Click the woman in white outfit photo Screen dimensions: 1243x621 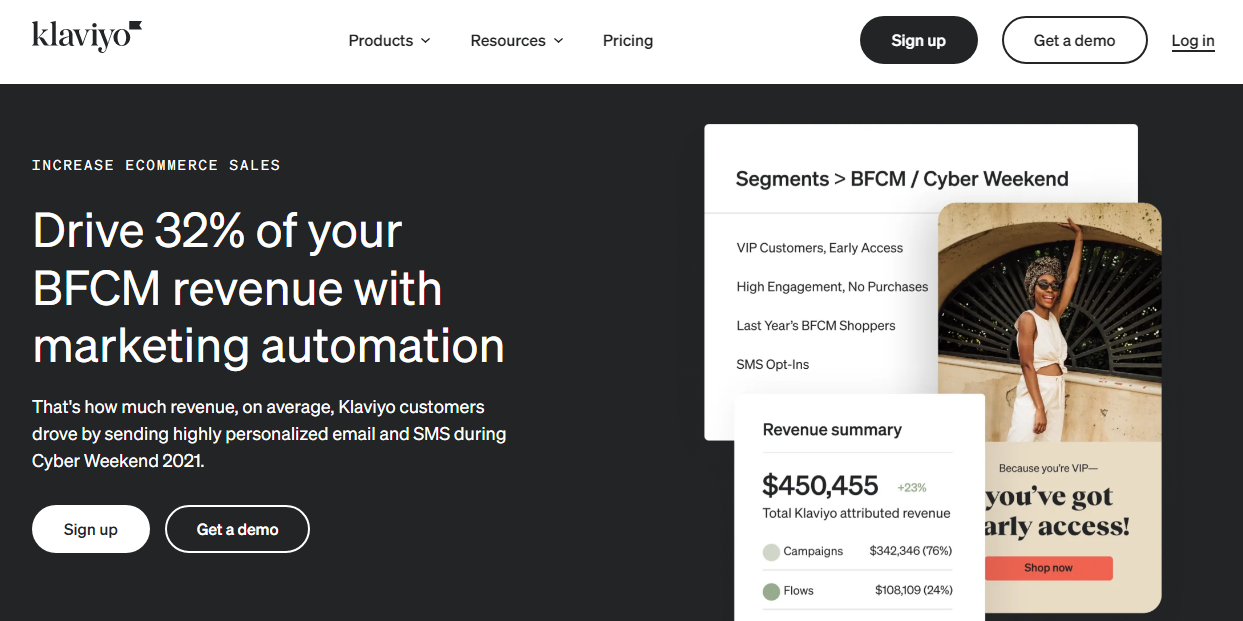[1049, 320]
